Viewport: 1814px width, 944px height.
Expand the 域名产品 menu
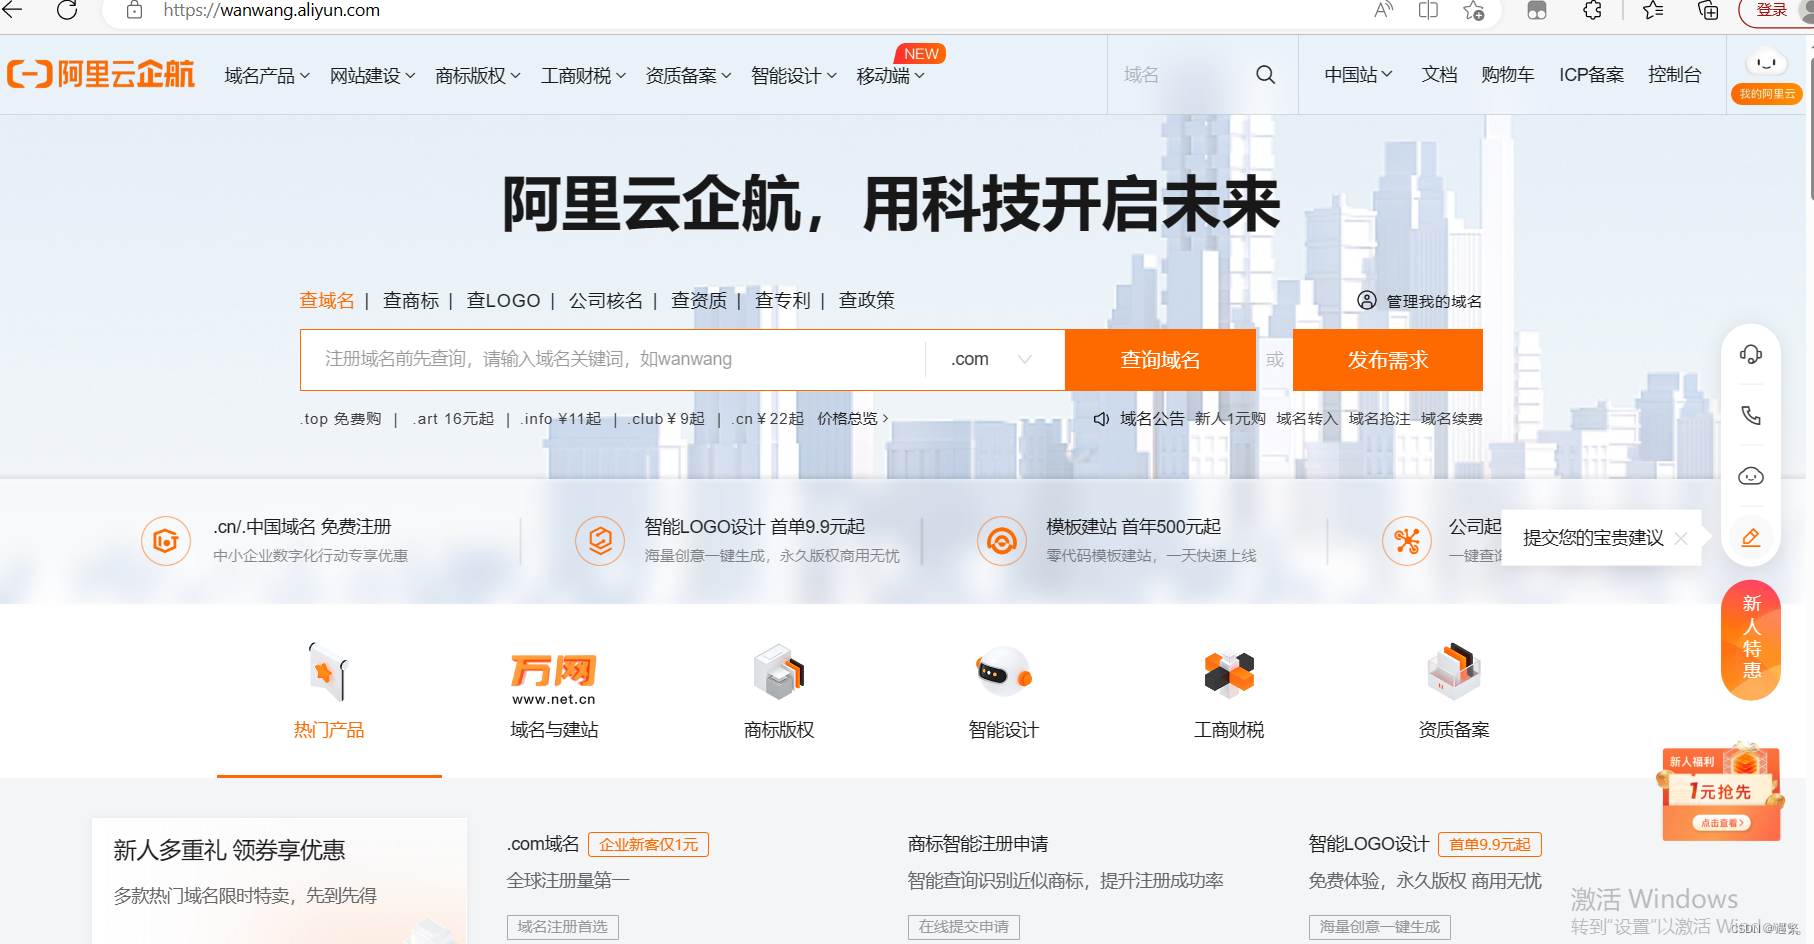point(267,75)
